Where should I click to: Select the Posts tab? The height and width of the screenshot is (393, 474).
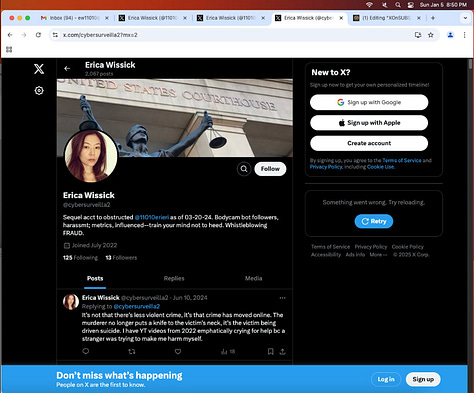tap(95, 278)
